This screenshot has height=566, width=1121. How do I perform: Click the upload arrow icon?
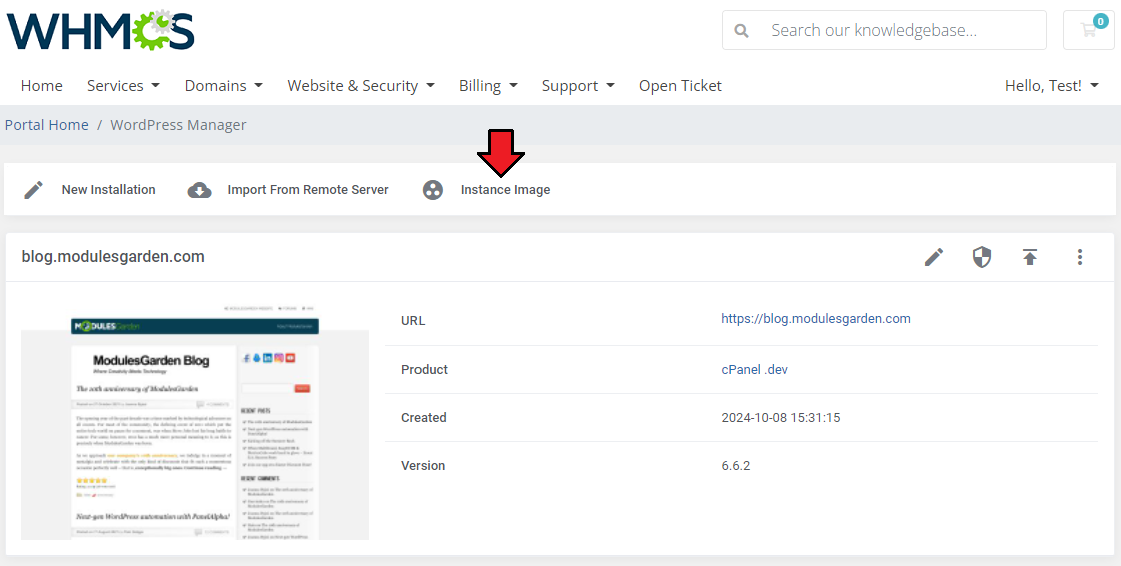[x=1029, y=257]
